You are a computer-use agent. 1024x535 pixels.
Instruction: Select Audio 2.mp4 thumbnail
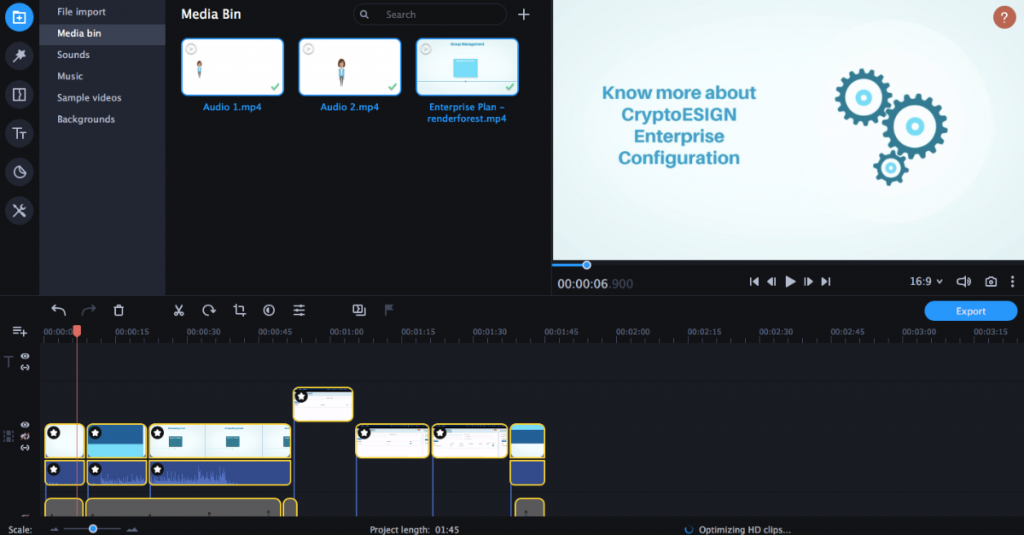349,67
